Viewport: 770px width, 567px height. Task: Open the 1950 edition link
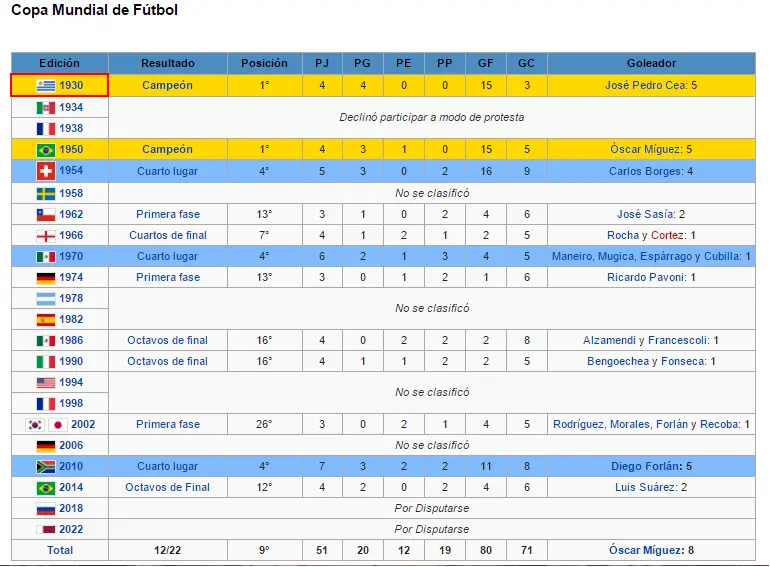71,150
